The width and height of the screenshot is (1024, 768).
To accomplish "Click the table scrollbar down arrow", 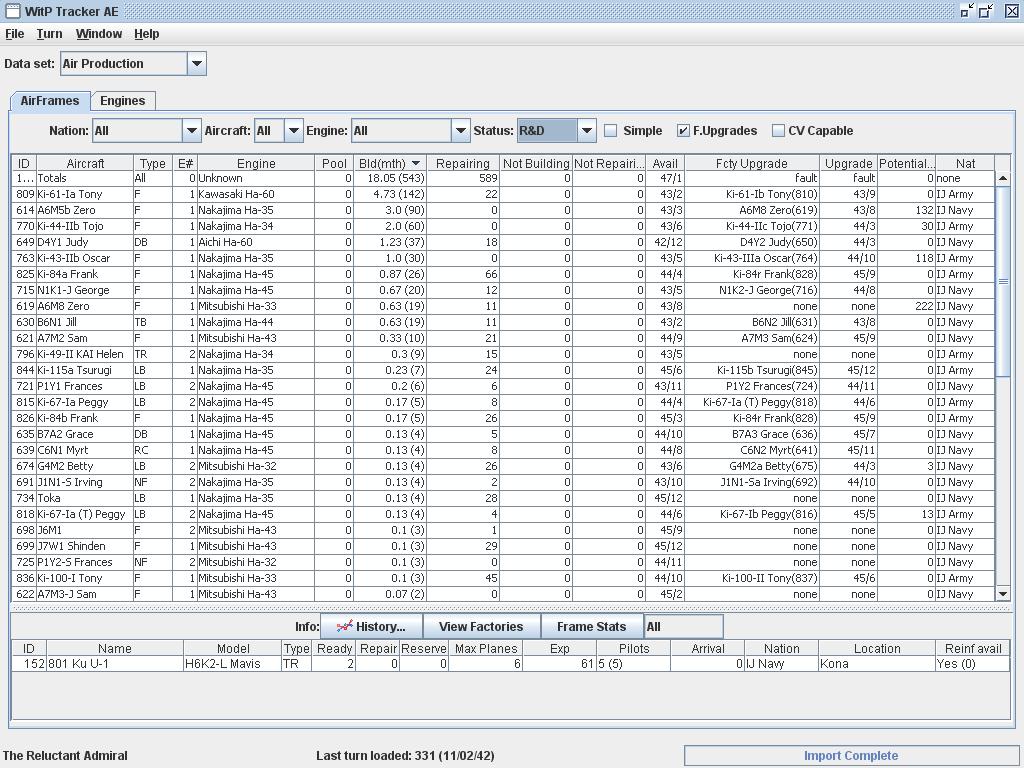I will [x=1002, y=594].
